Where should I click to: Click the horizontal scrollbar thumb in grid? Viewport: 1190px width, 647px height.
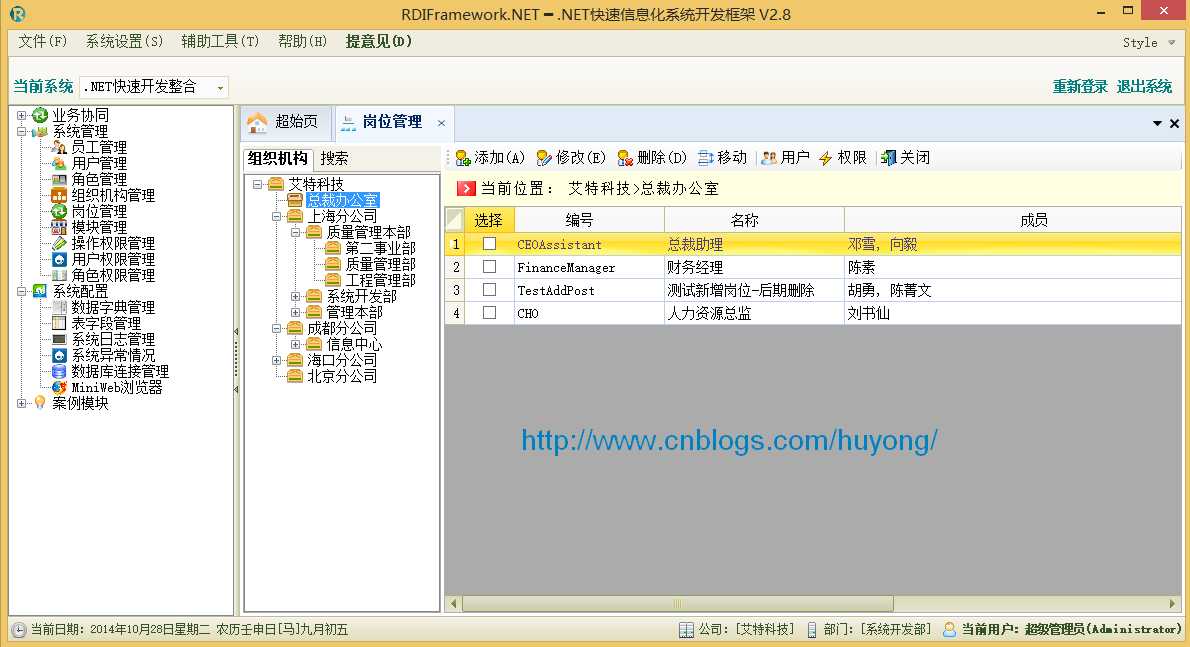(x=677, y=604)
